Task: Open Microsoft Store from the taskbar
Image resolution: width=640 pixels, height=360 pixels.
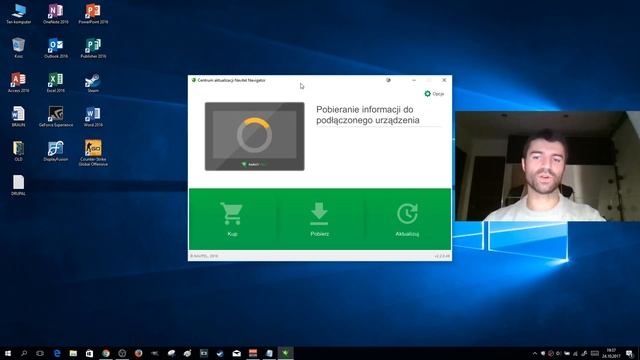Action: pyautogui.click(x=89, y=353)
